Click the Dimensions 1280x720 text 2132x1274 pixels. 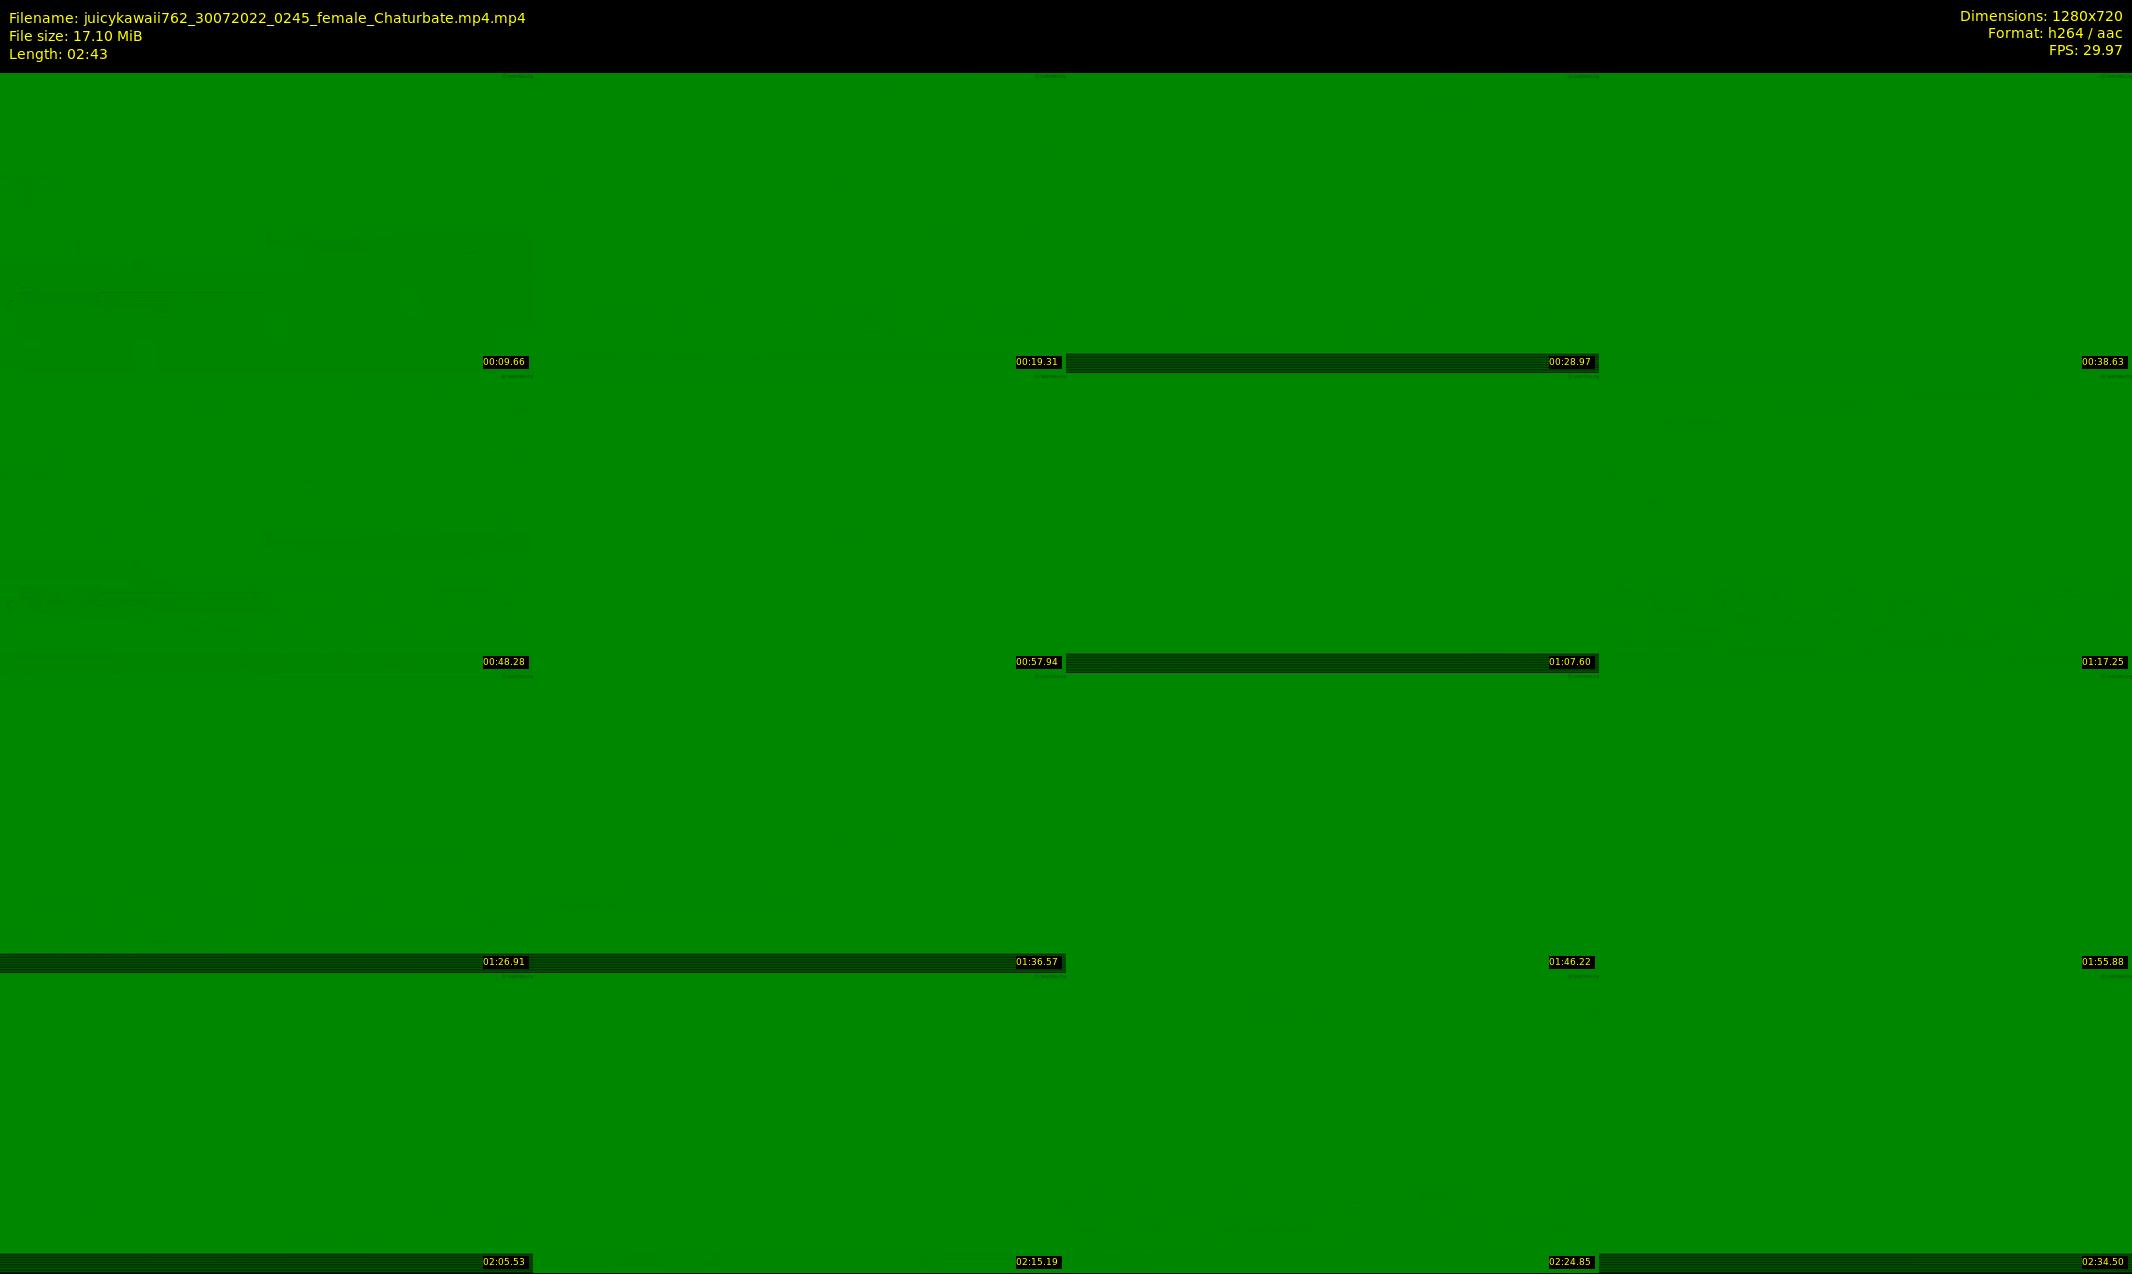click(2040, 16)
